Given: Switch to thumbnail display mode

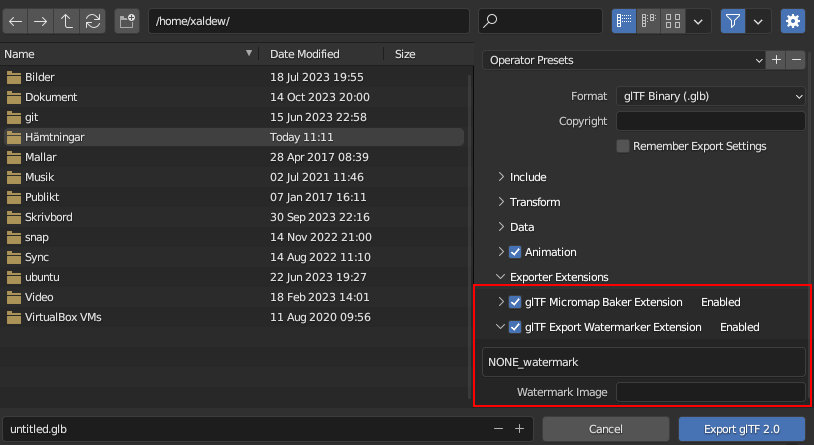Looking at the screenshot, I should point(673,21).
